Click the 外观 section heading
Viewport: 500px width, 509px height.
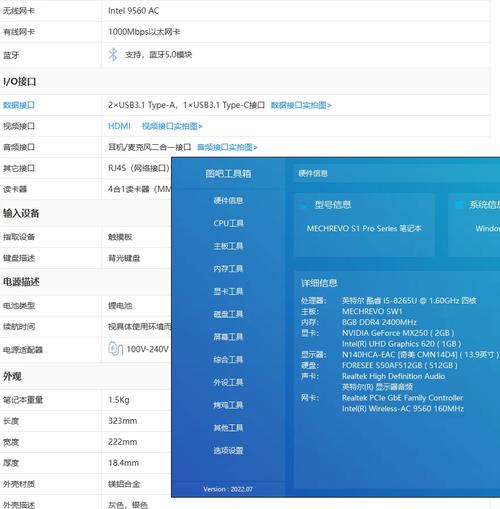pyautogui.click(x=12, y=376)
